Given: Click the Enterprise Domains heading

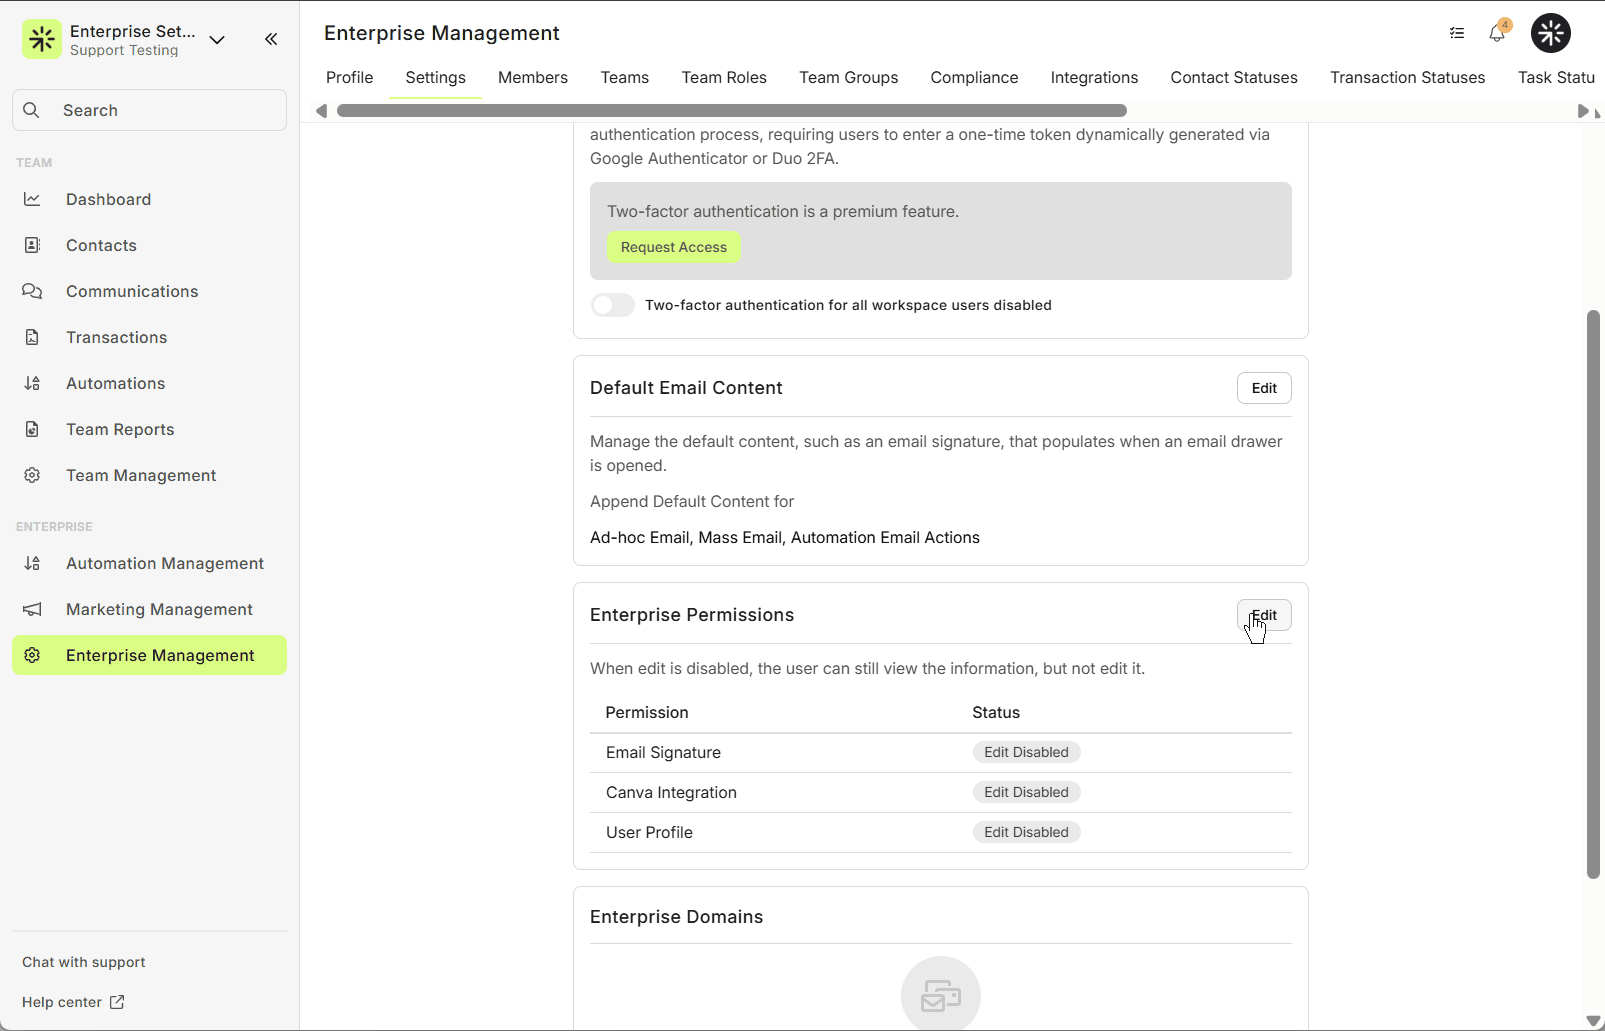Looking at the screenshot, I should point(676,917).
